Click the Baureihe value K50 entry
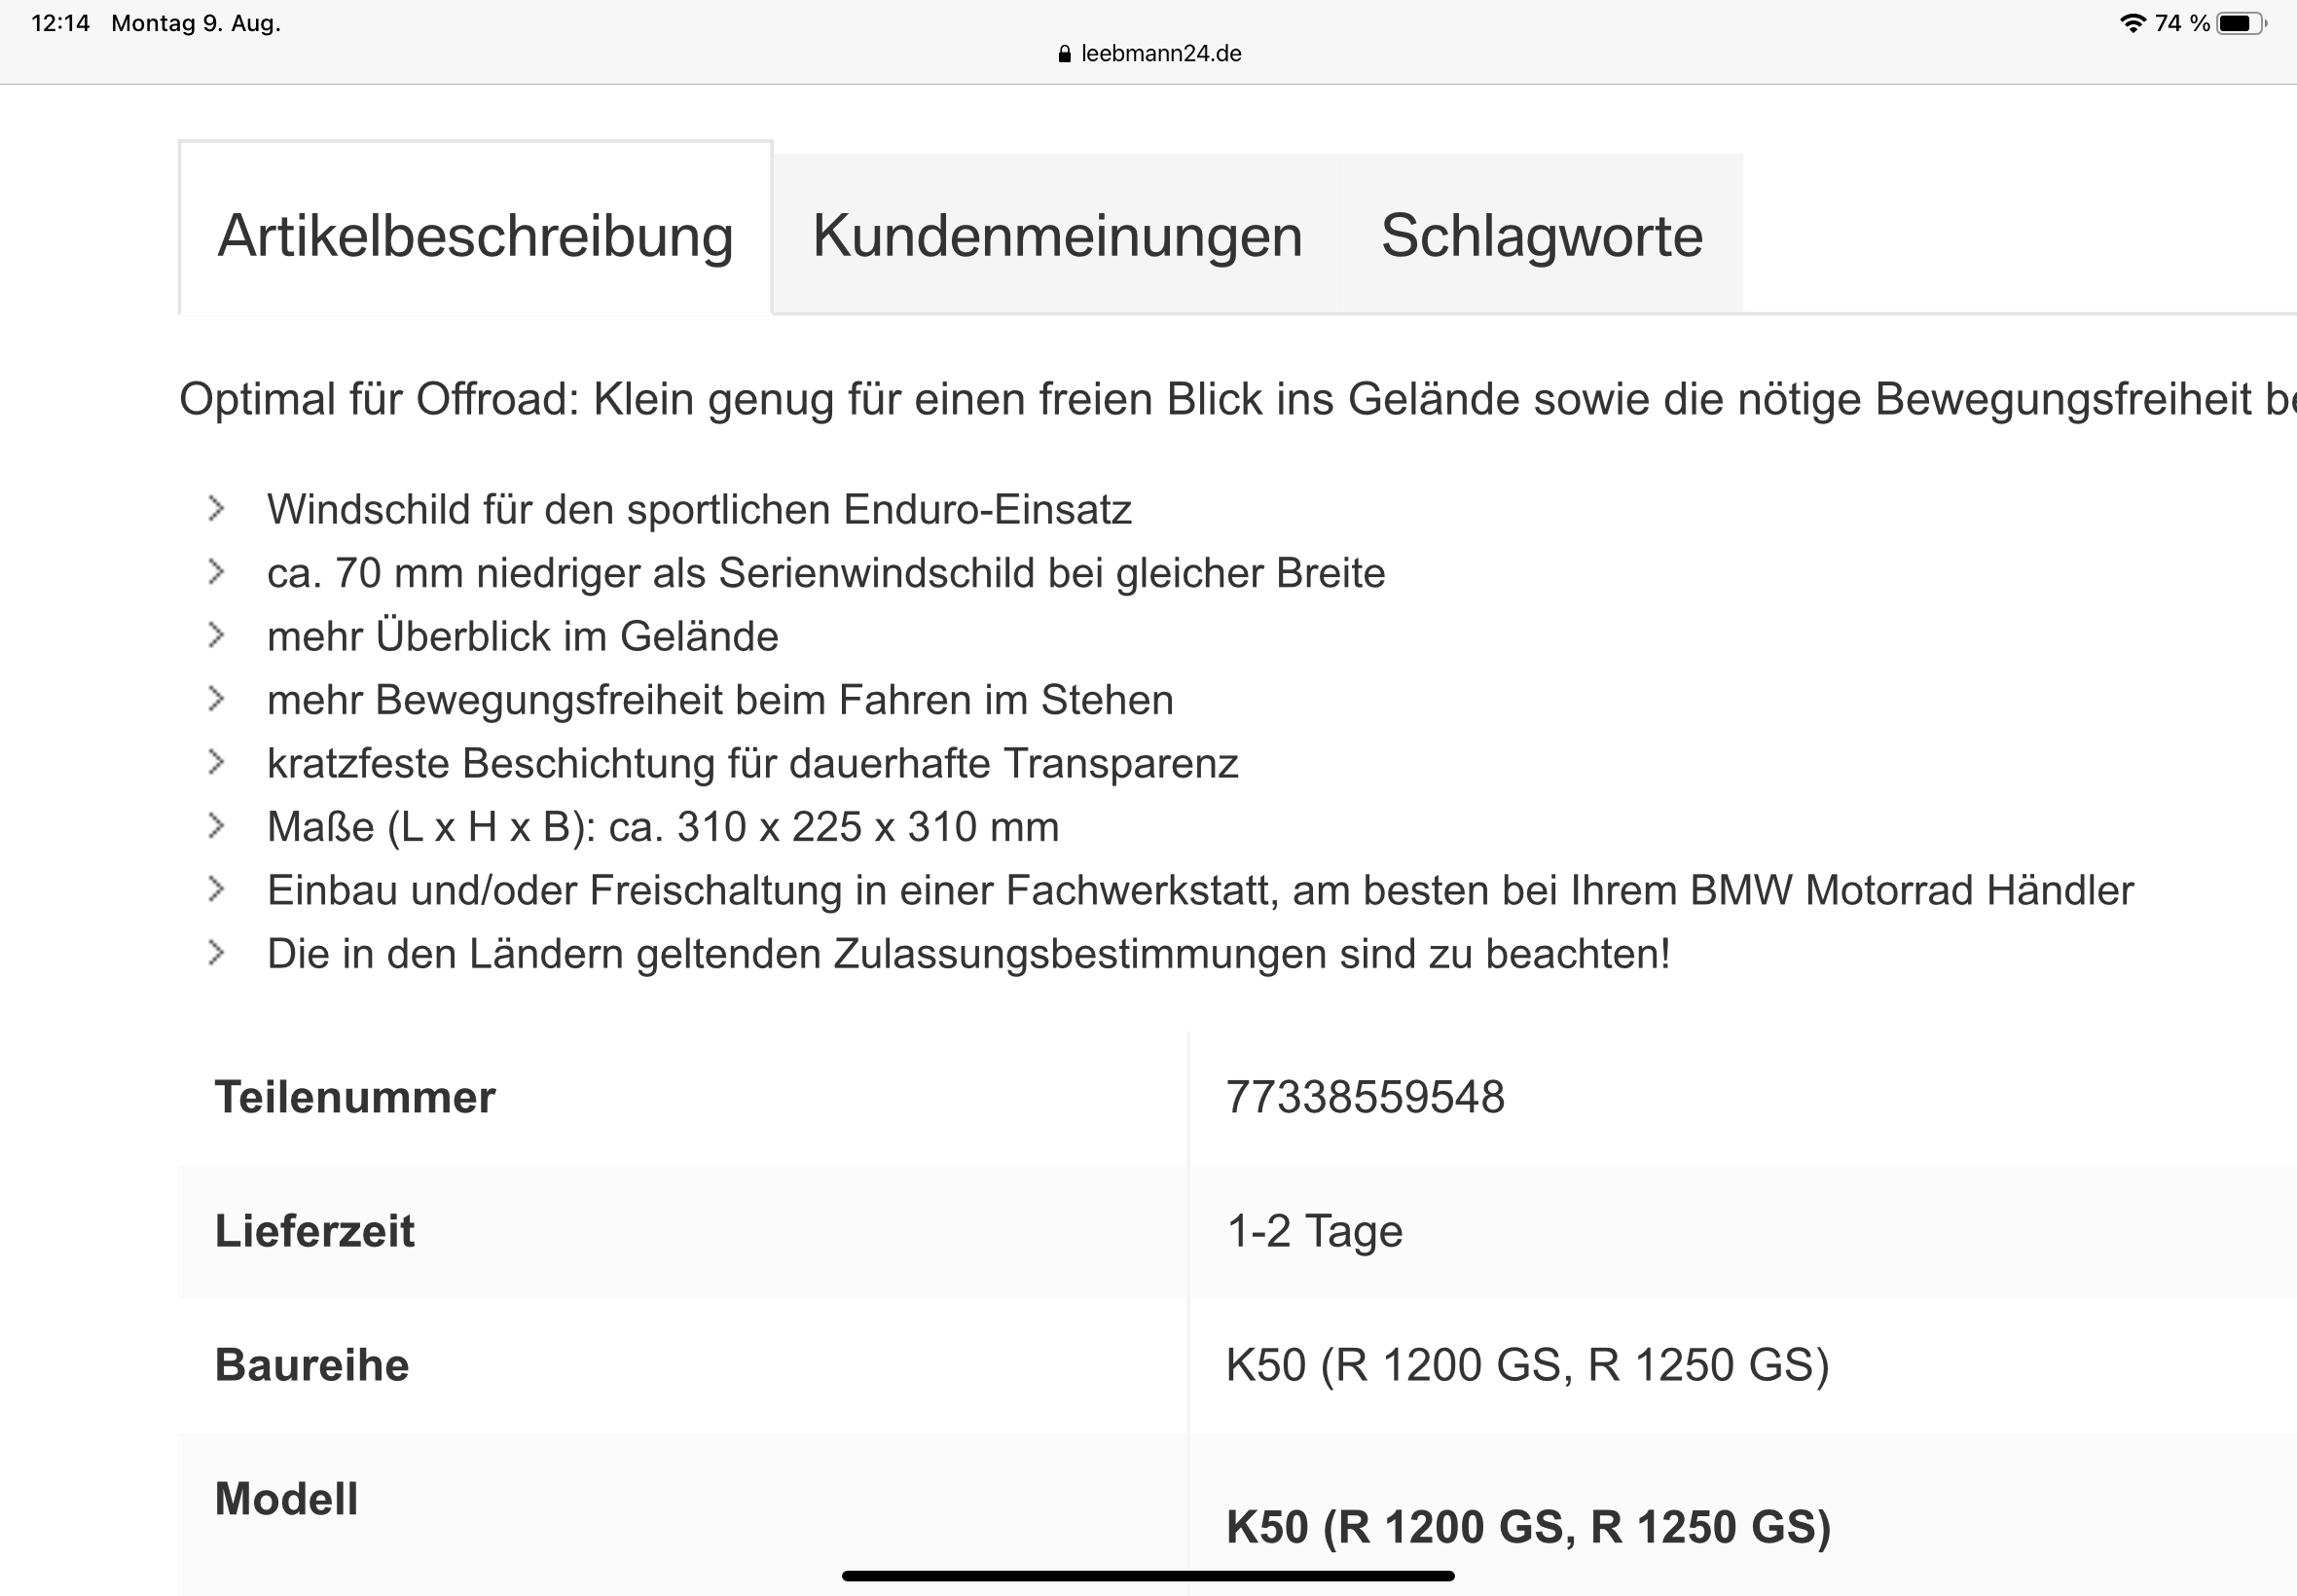2297x1596 pixels. (1527, 1365)
